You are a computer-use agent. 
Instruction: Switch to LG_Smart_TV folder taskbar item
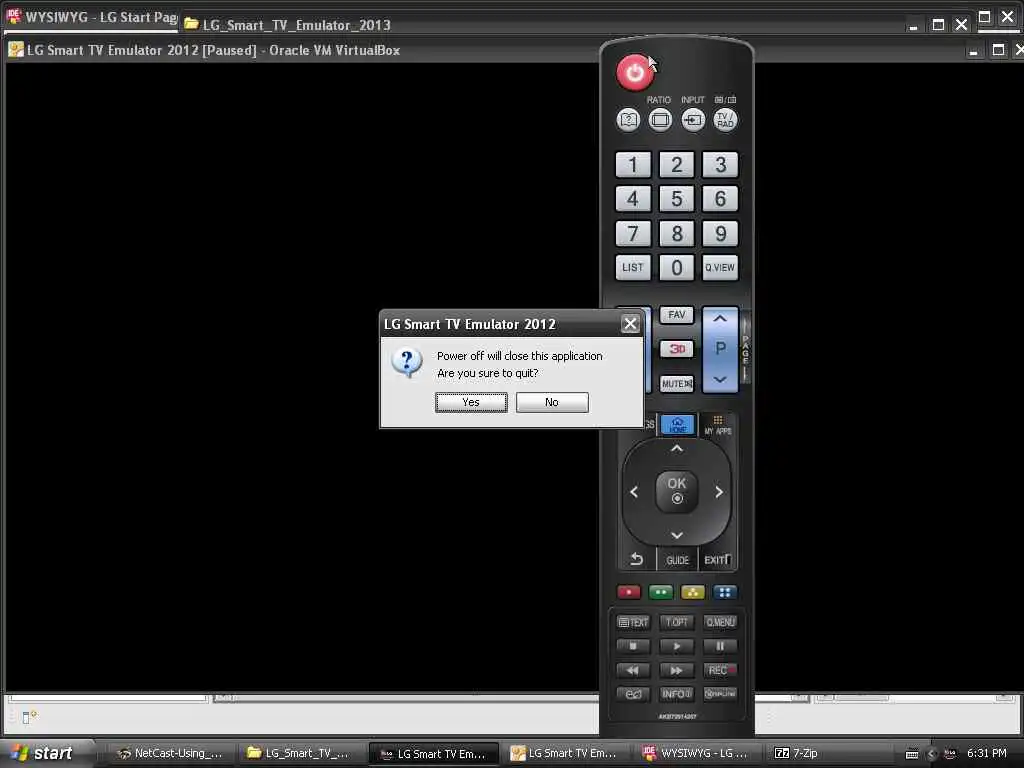coord(298,753)
